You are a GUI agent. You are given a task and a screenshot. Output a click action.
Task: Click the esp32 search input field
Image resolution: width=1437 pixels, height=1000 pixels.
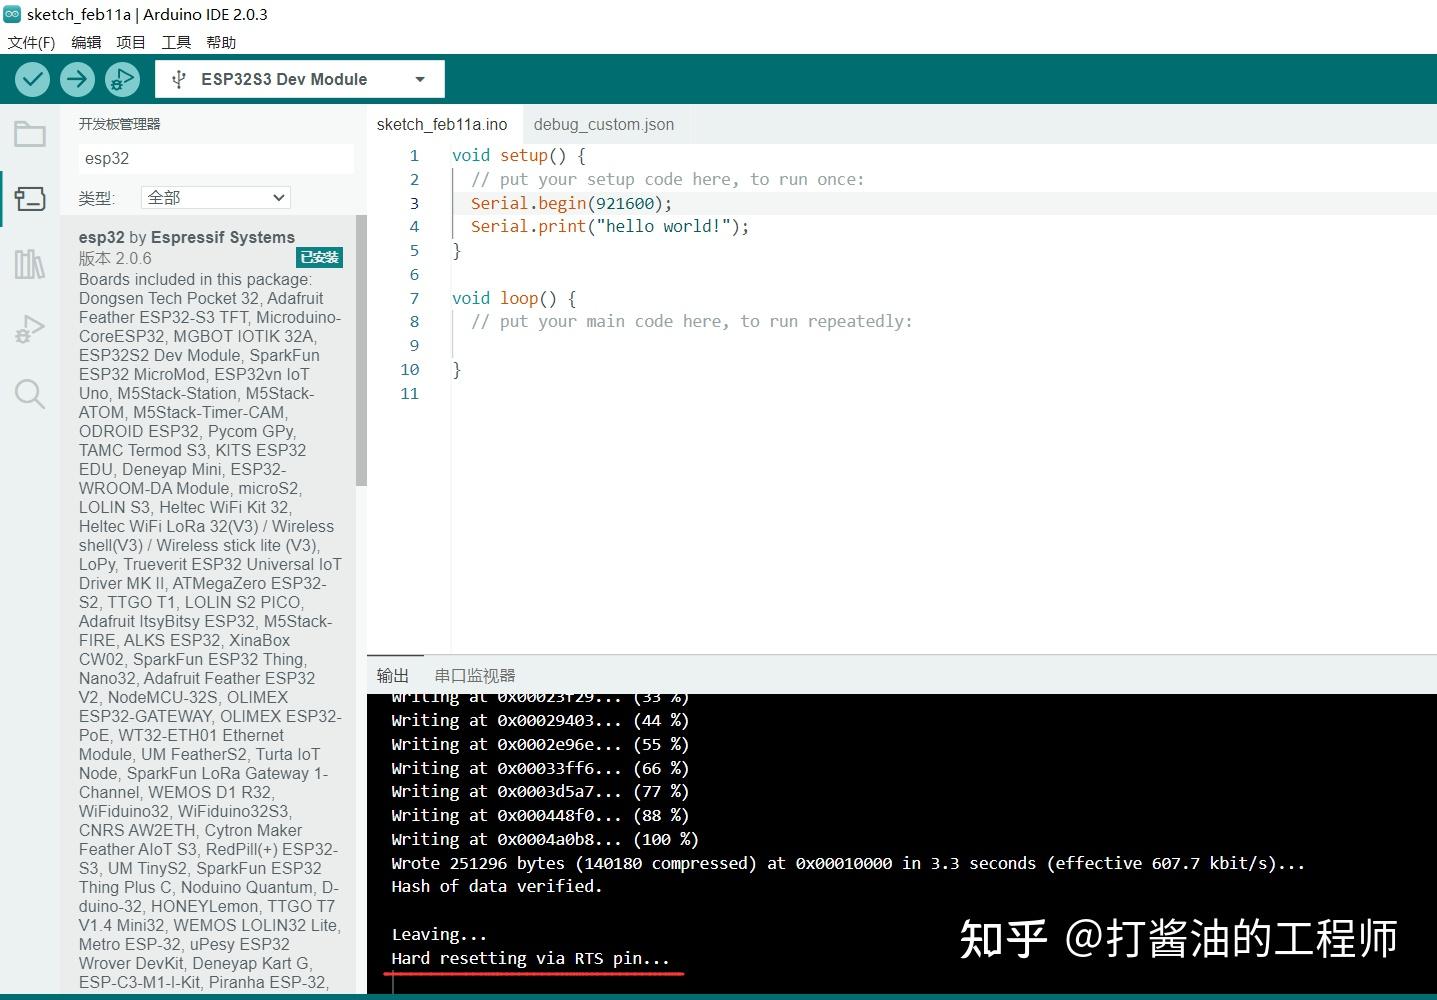point(215,158)
